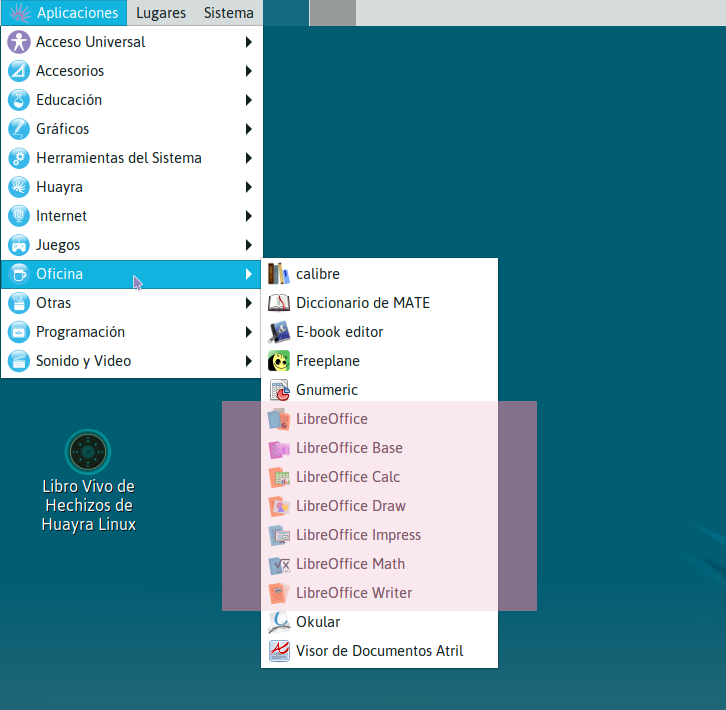
Task: Open the Sistema menu
Action: tap(228, 13)
